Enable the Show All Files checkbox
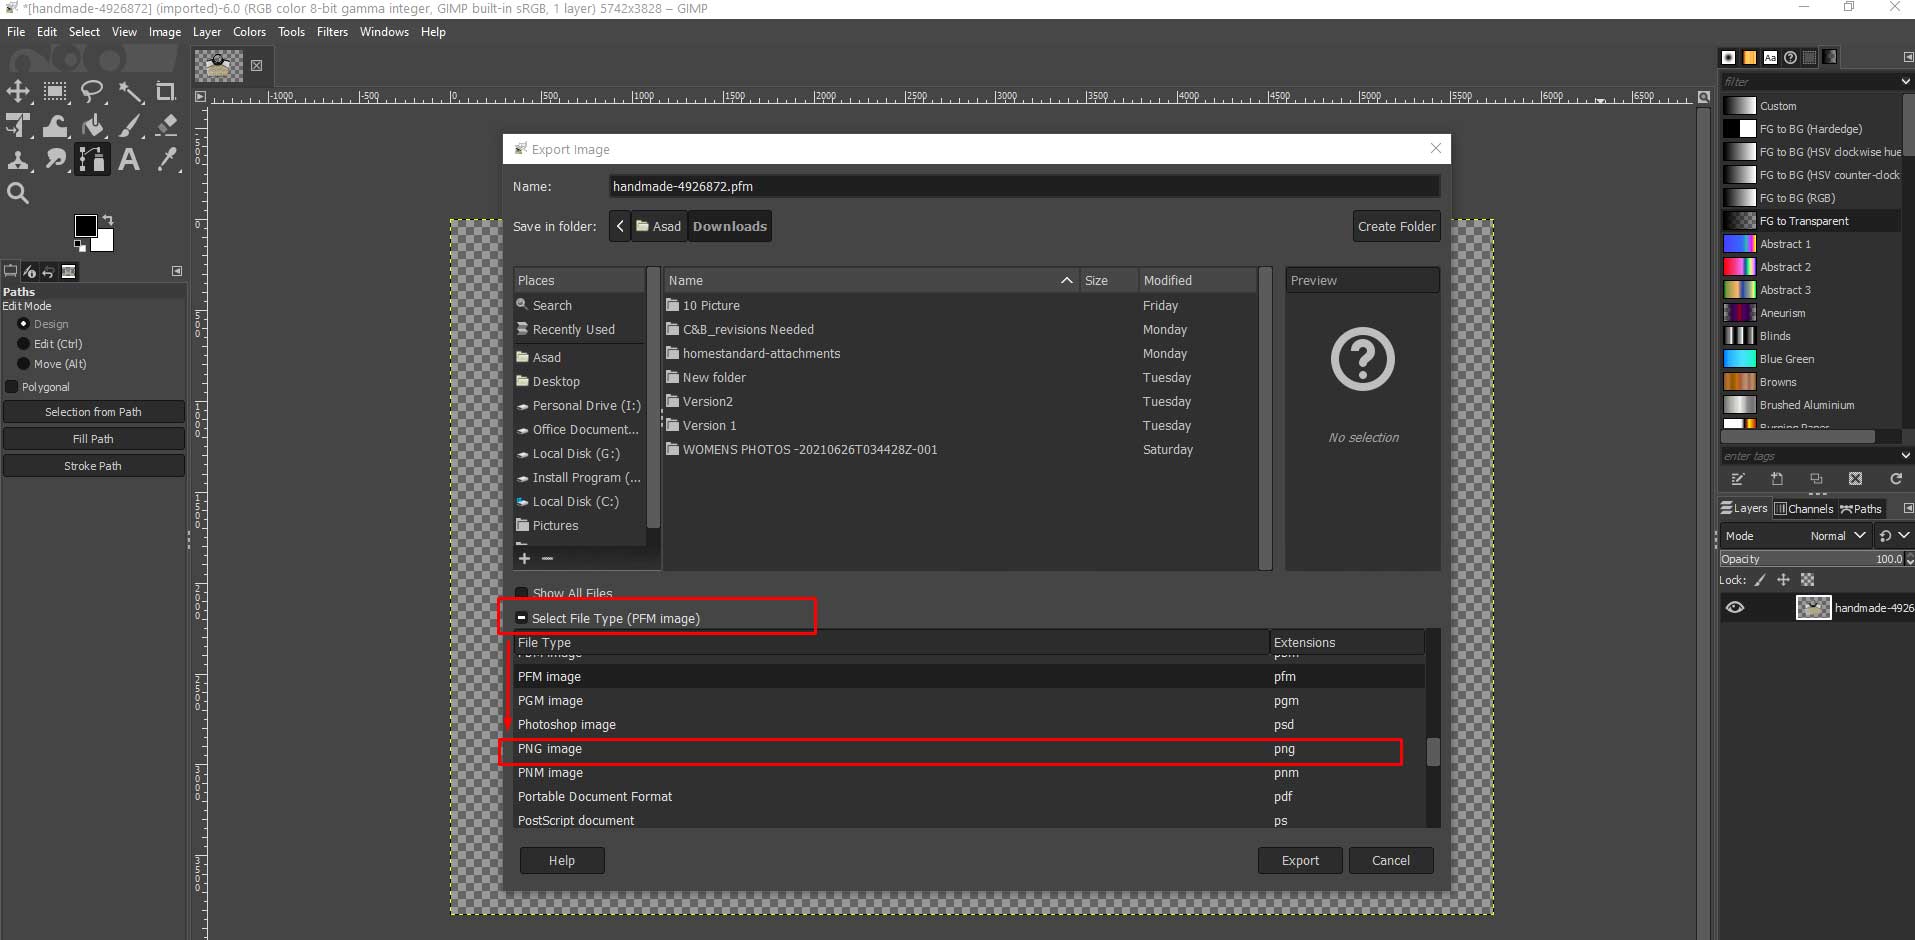Screen dimensions: 1915x940 click(x=522, y=592)
